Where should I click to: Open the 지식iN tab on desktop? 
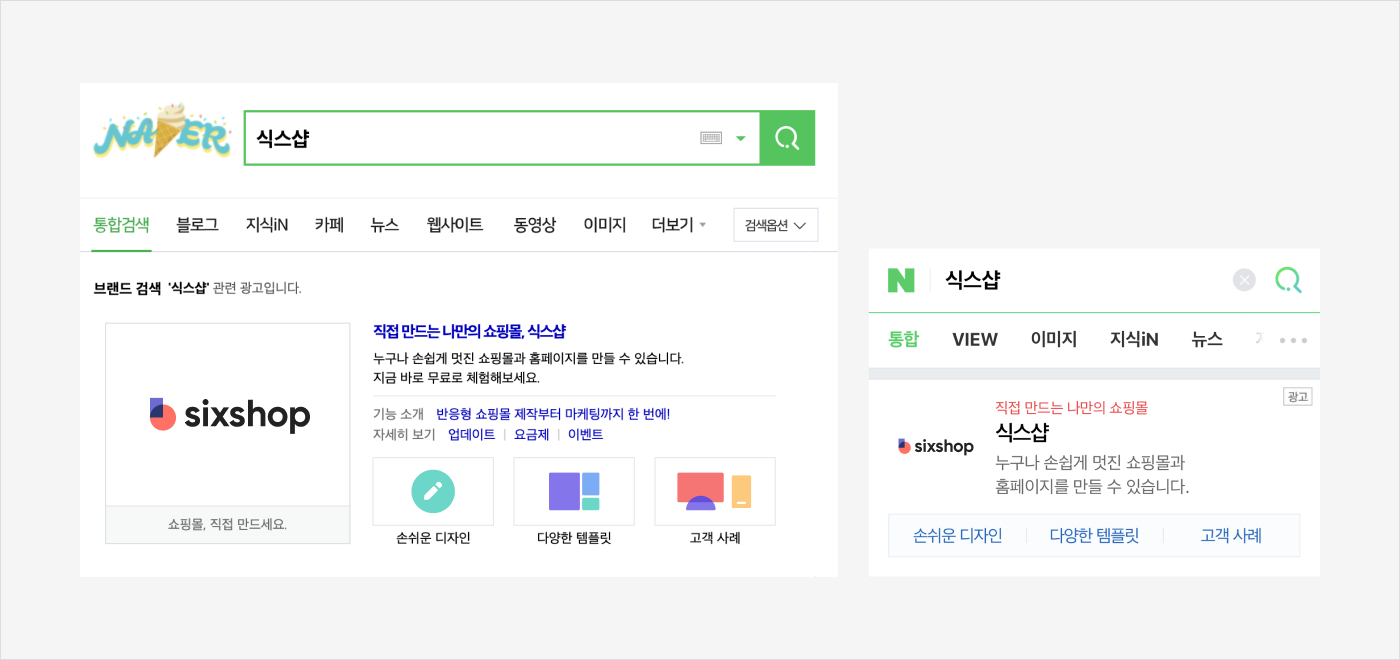(x=267, y=225)
